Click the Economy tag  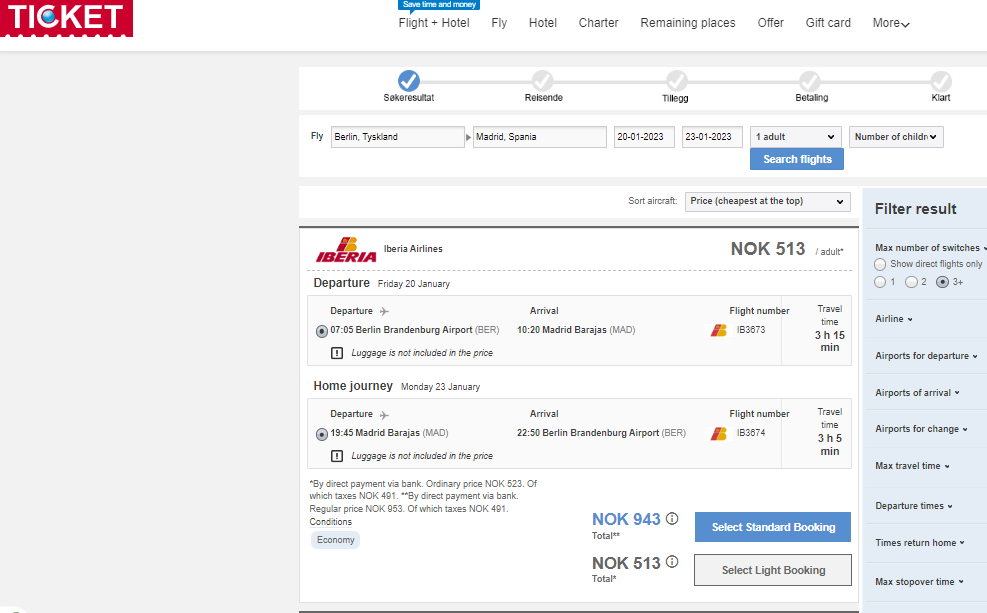click(336, 540)
